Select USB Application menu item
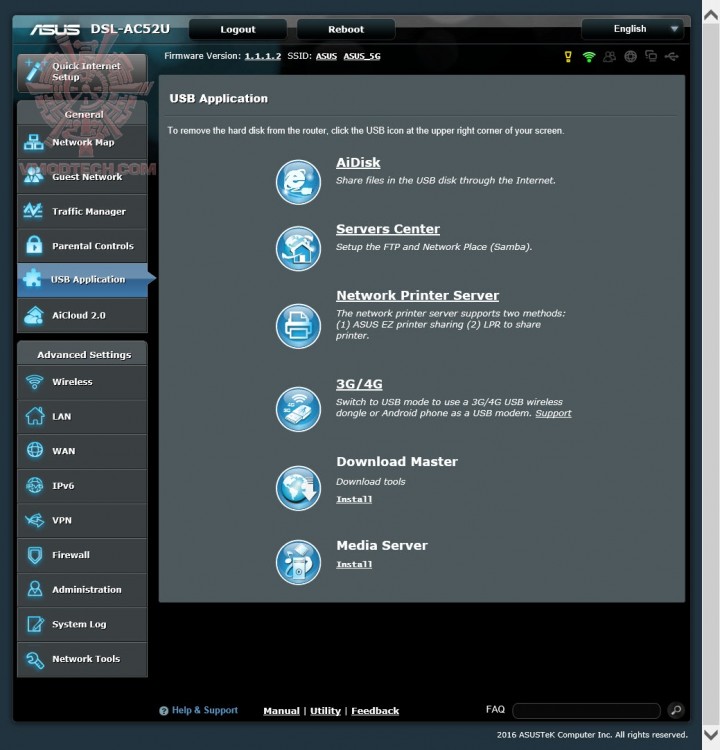The width and height of the screenshot is (720, 750). [x=82, y=279]
